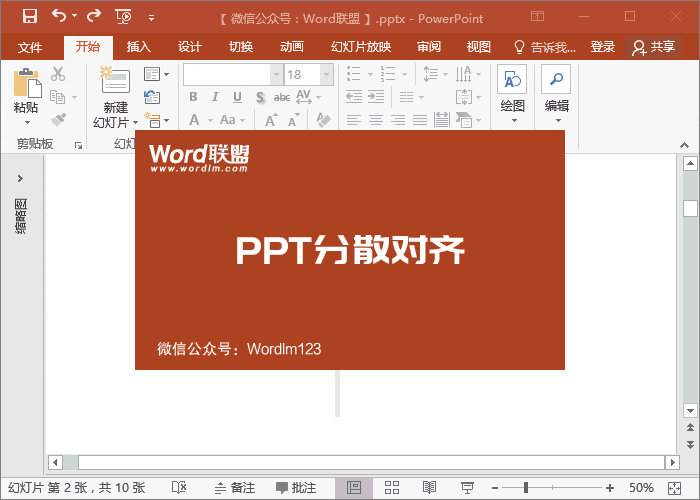The image size is (700, 500).
Task: Center align text
Action: coord(376,120)
